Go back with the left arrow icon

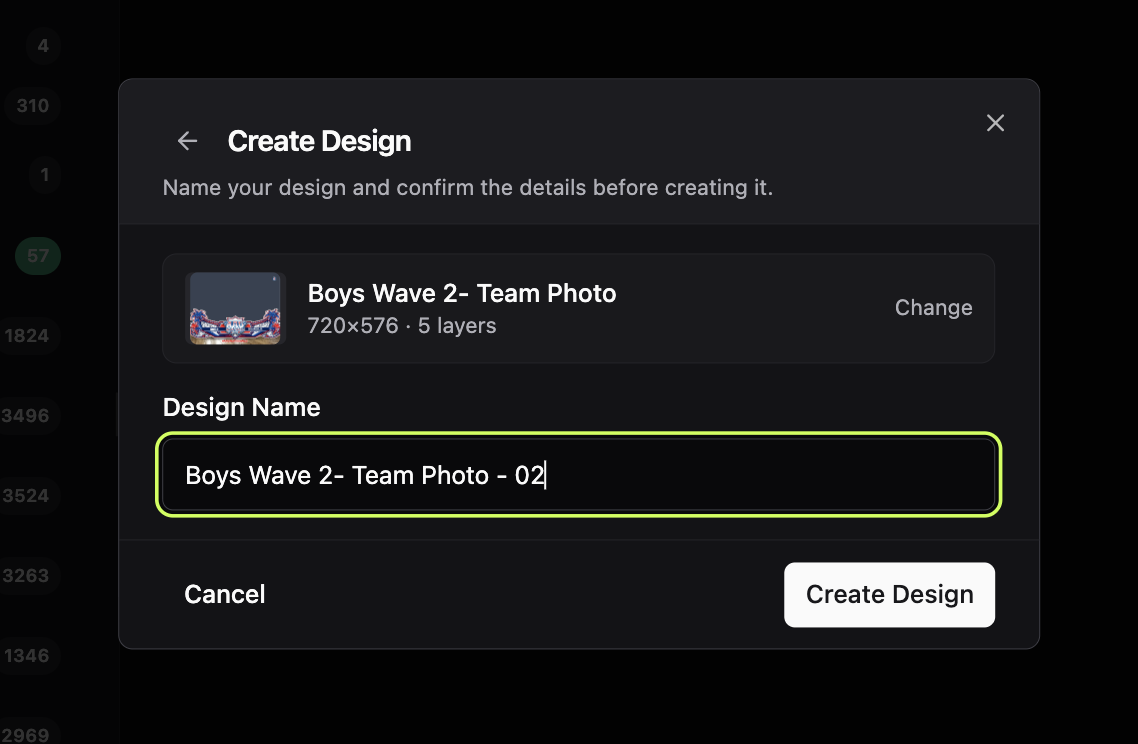click(187, 141)
